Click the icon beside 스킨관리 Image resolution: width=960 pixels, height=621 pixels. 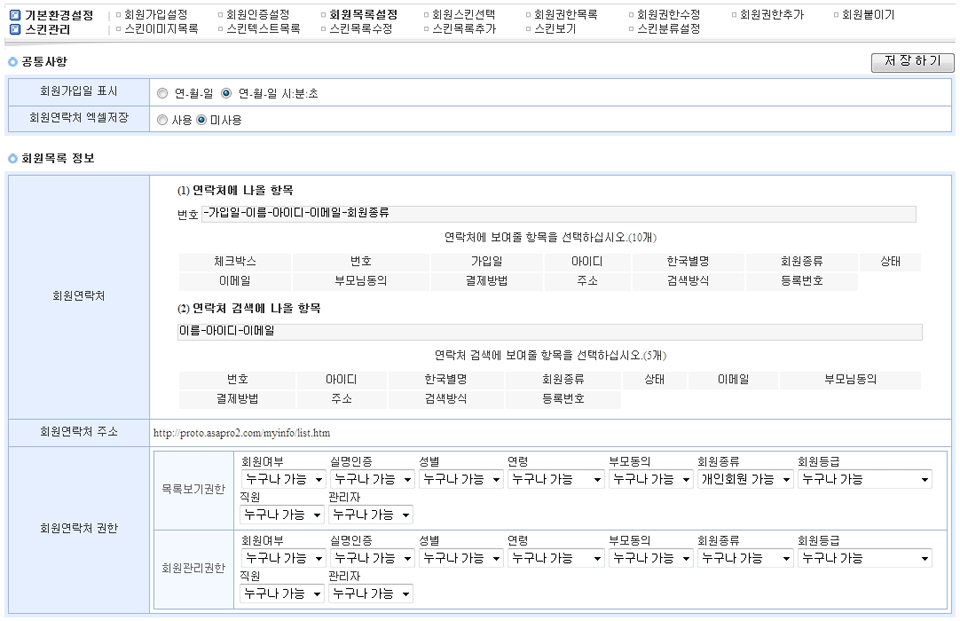point(15,29)
